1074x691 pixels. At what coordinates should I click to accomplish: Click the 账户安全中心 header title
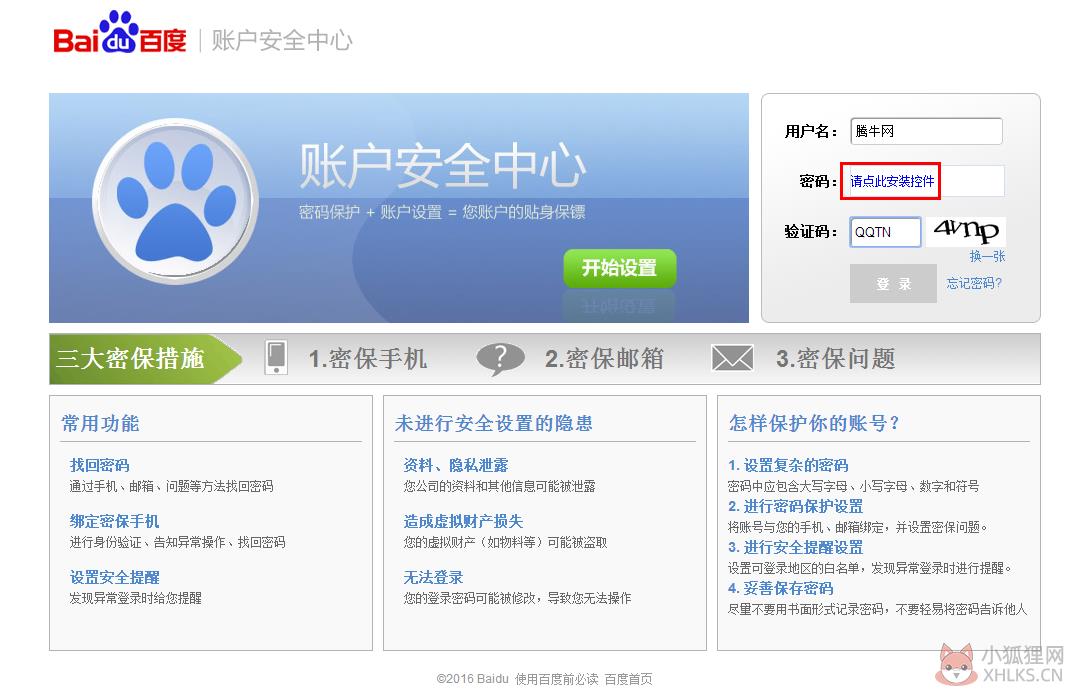point(282,40)
